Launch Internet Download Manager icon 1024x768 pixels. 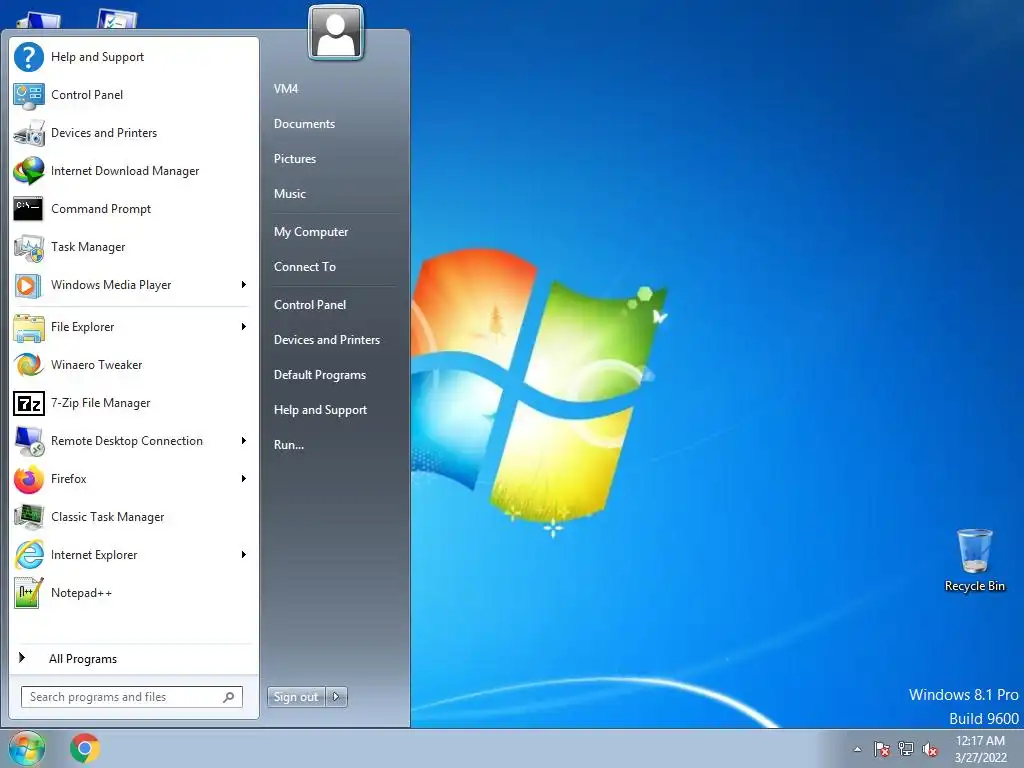[x=29, y=171]
